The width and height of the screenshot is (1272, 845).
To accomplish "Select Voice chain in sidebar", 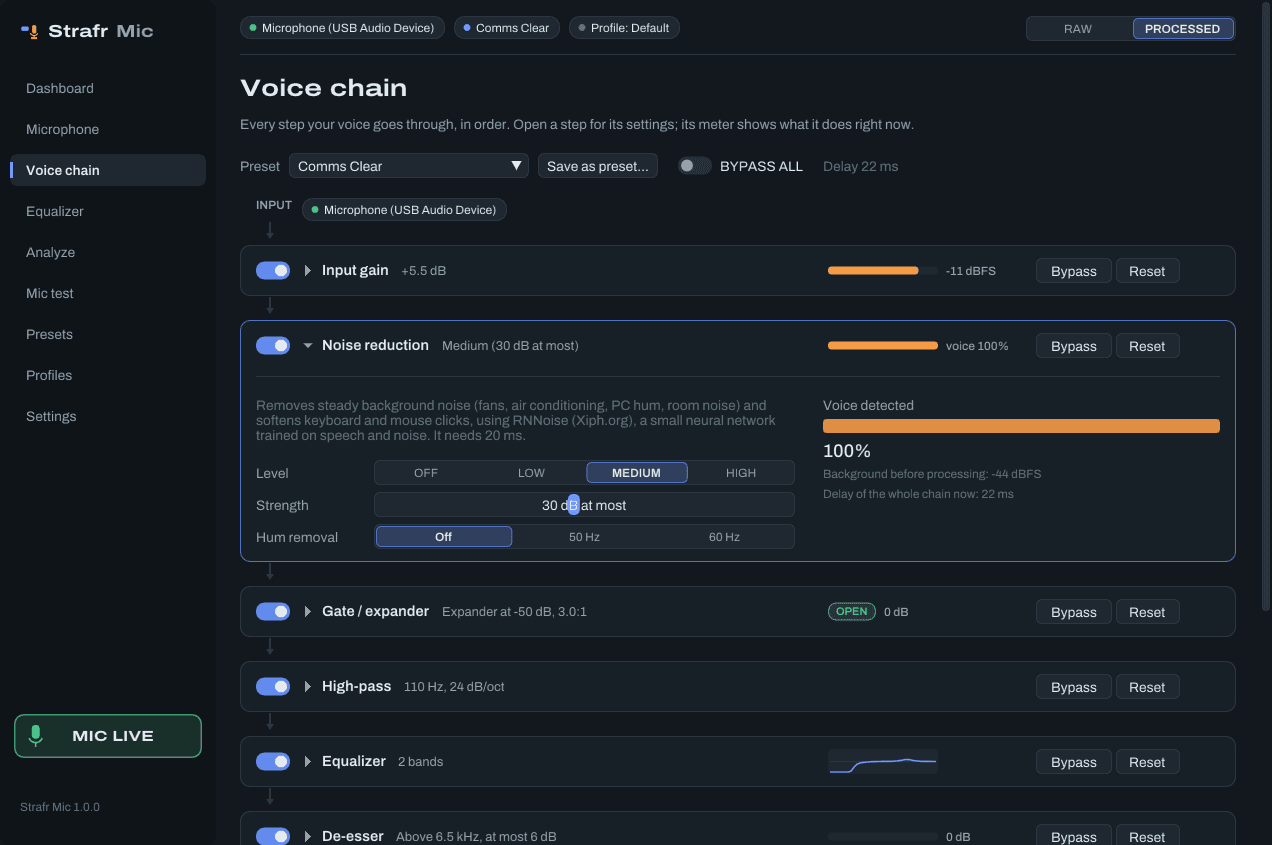I will point(108,170).
